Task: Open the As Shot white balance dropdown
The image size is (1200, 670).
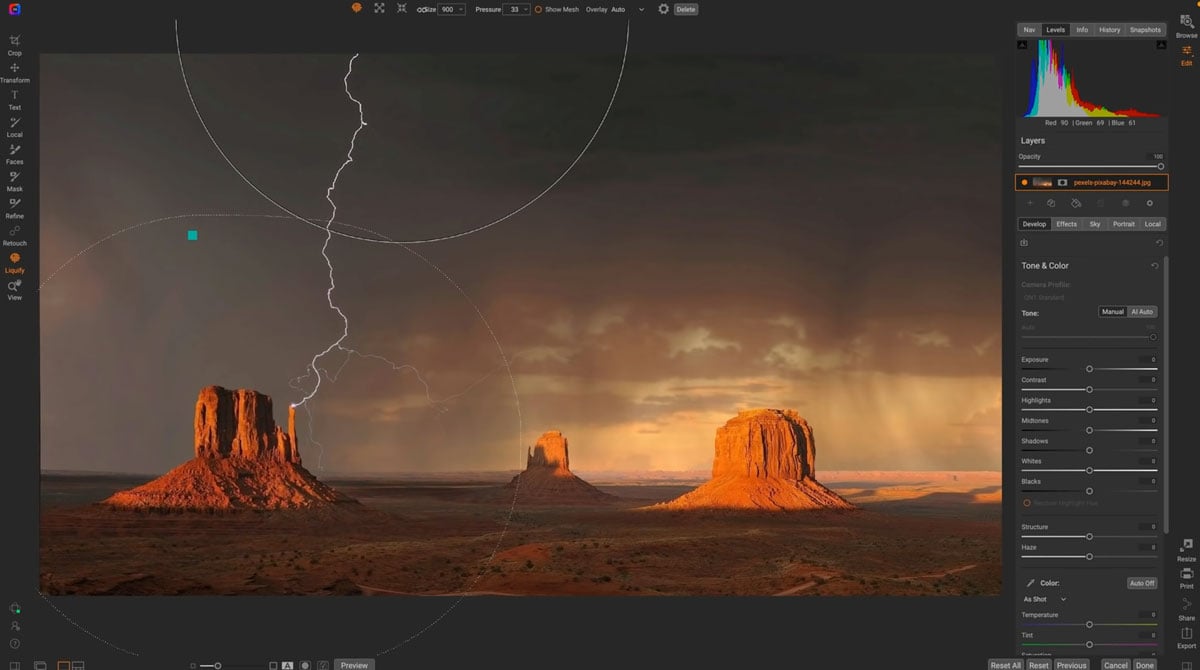Action: (x=1044, y=599)
